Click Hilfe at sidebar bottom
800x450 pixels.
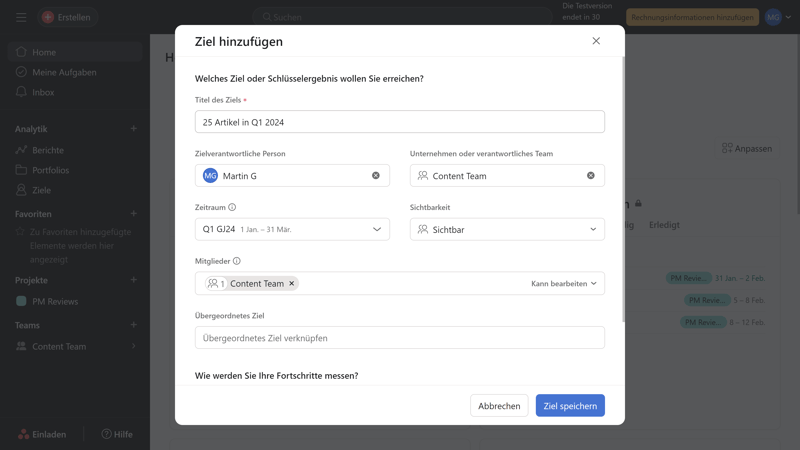point(117,434)
